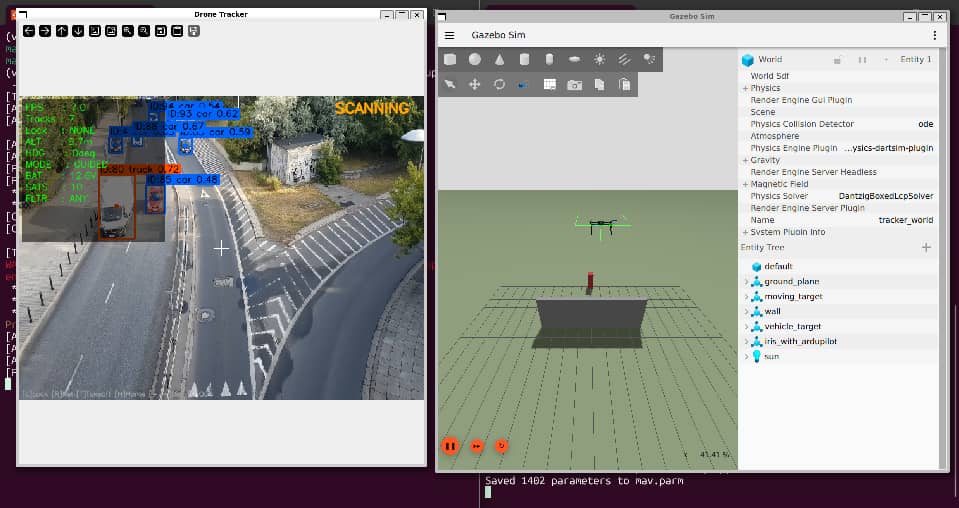Select the sun light entity
959x508 pixels.
pyautogui.click(x=771, y=356)
